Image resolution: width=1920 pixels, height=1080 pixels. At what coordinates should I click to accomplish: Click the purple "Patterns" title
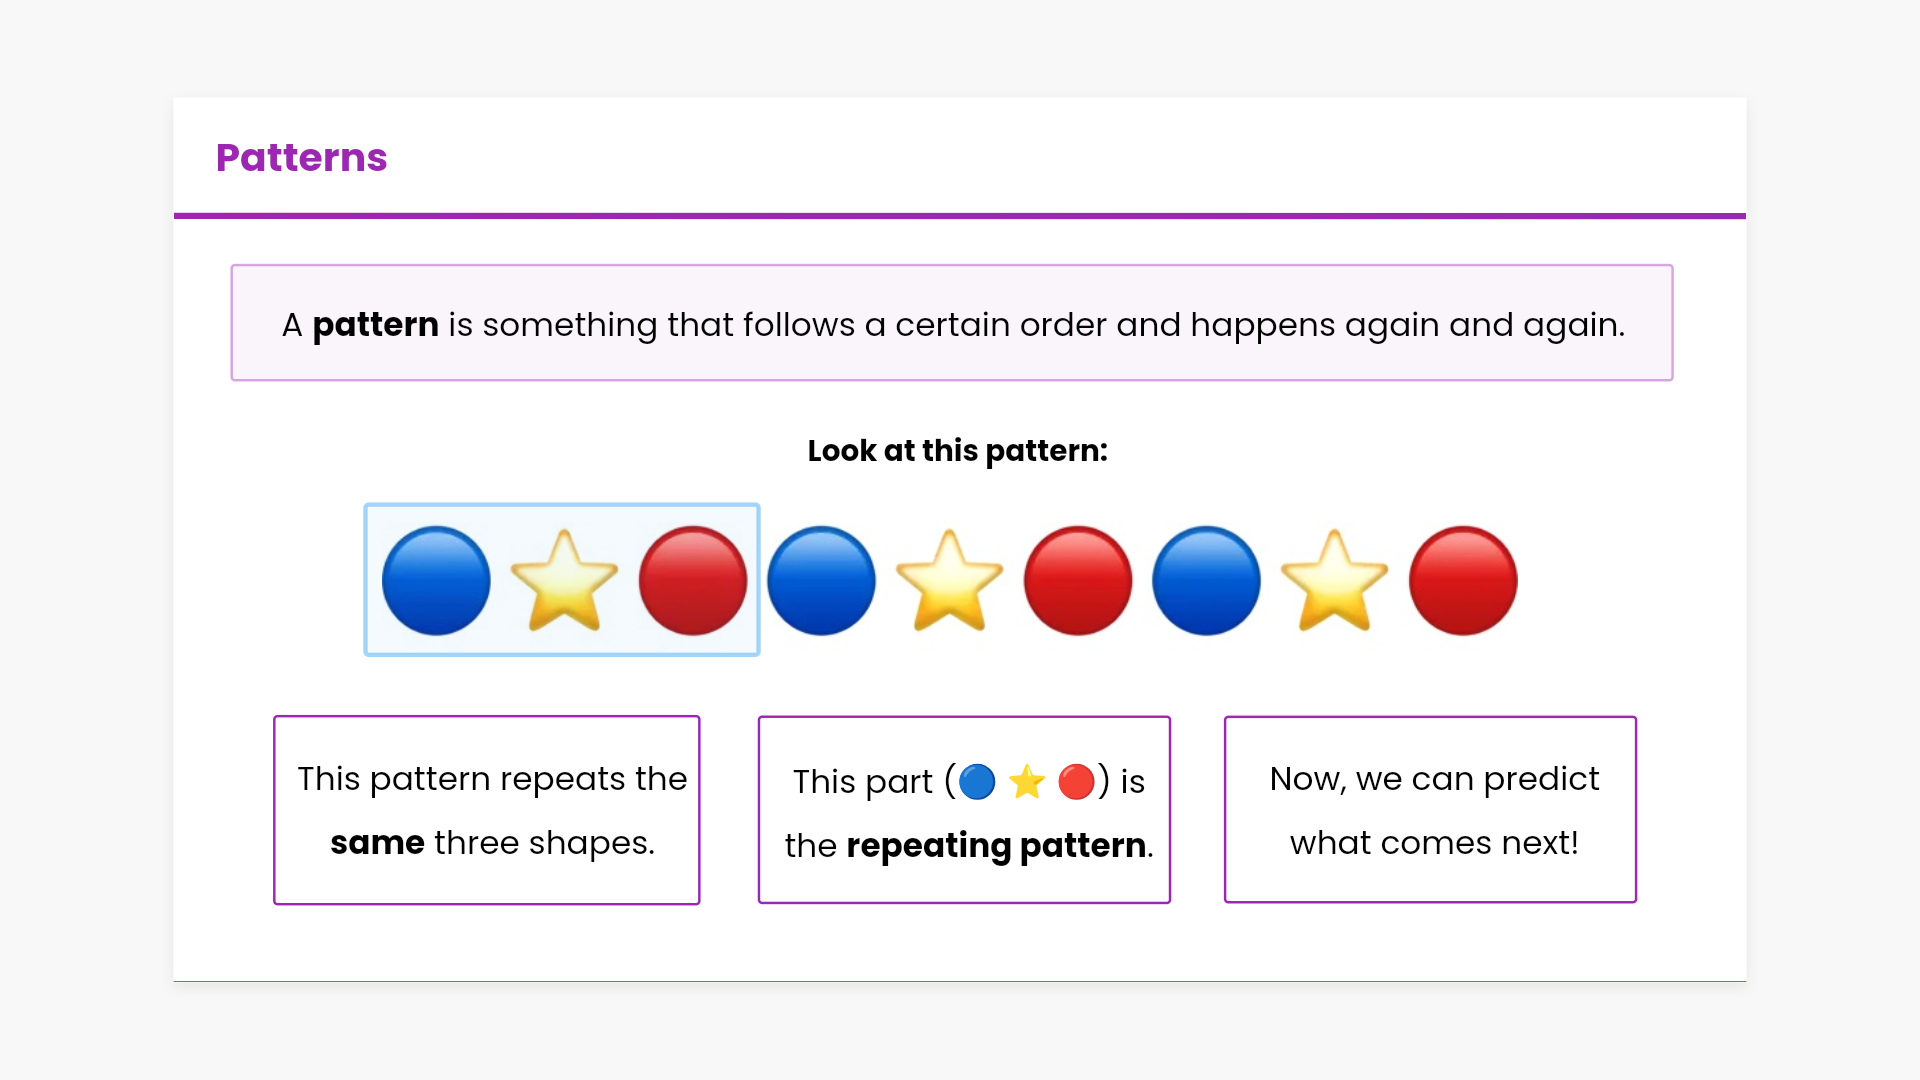(301, 158)
